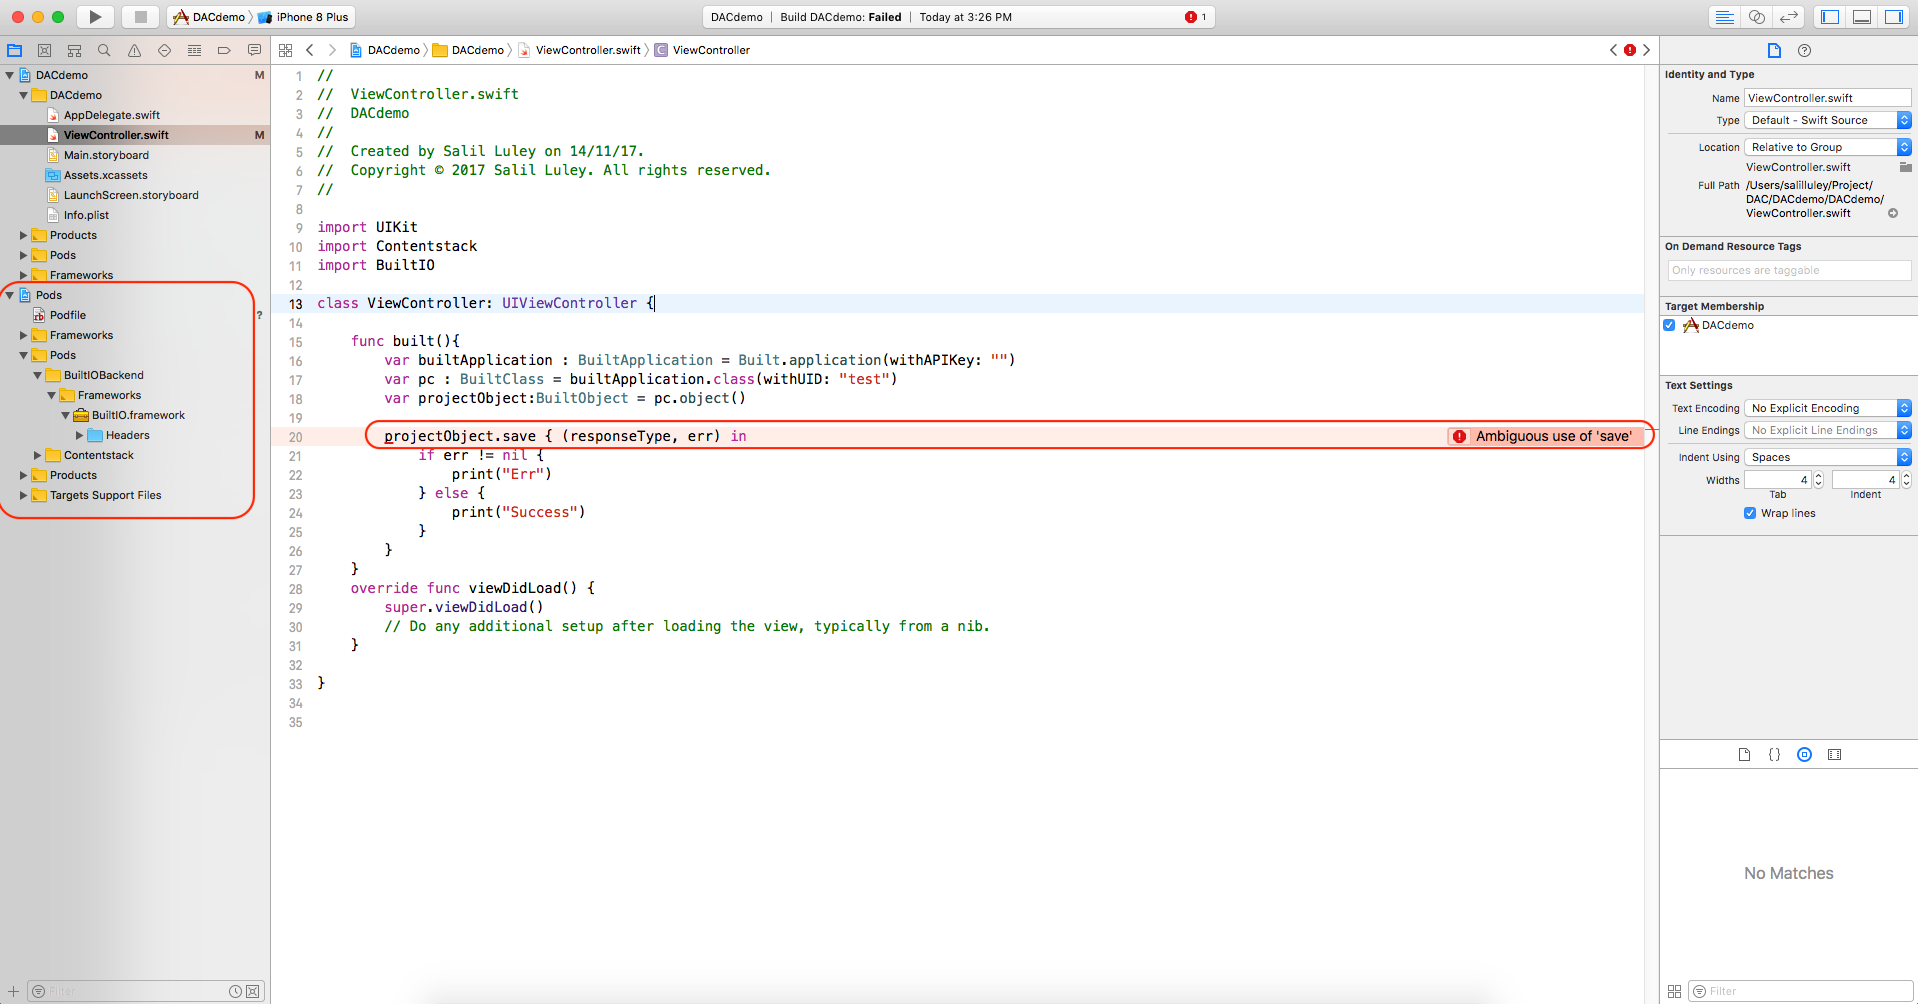The width and height of the screenshot is (1918, 1004).
Task: Switch to the symbol navigator
Action: point(74,50)
